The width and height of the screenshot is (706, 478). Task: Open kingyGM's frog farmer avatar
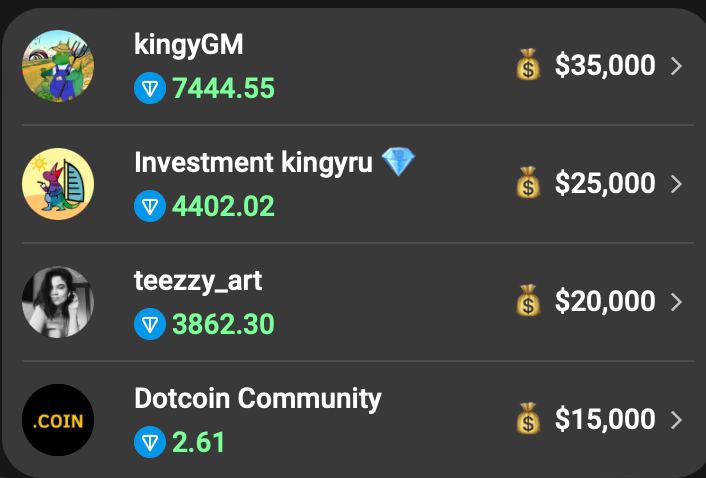click(x=58, y=66)
